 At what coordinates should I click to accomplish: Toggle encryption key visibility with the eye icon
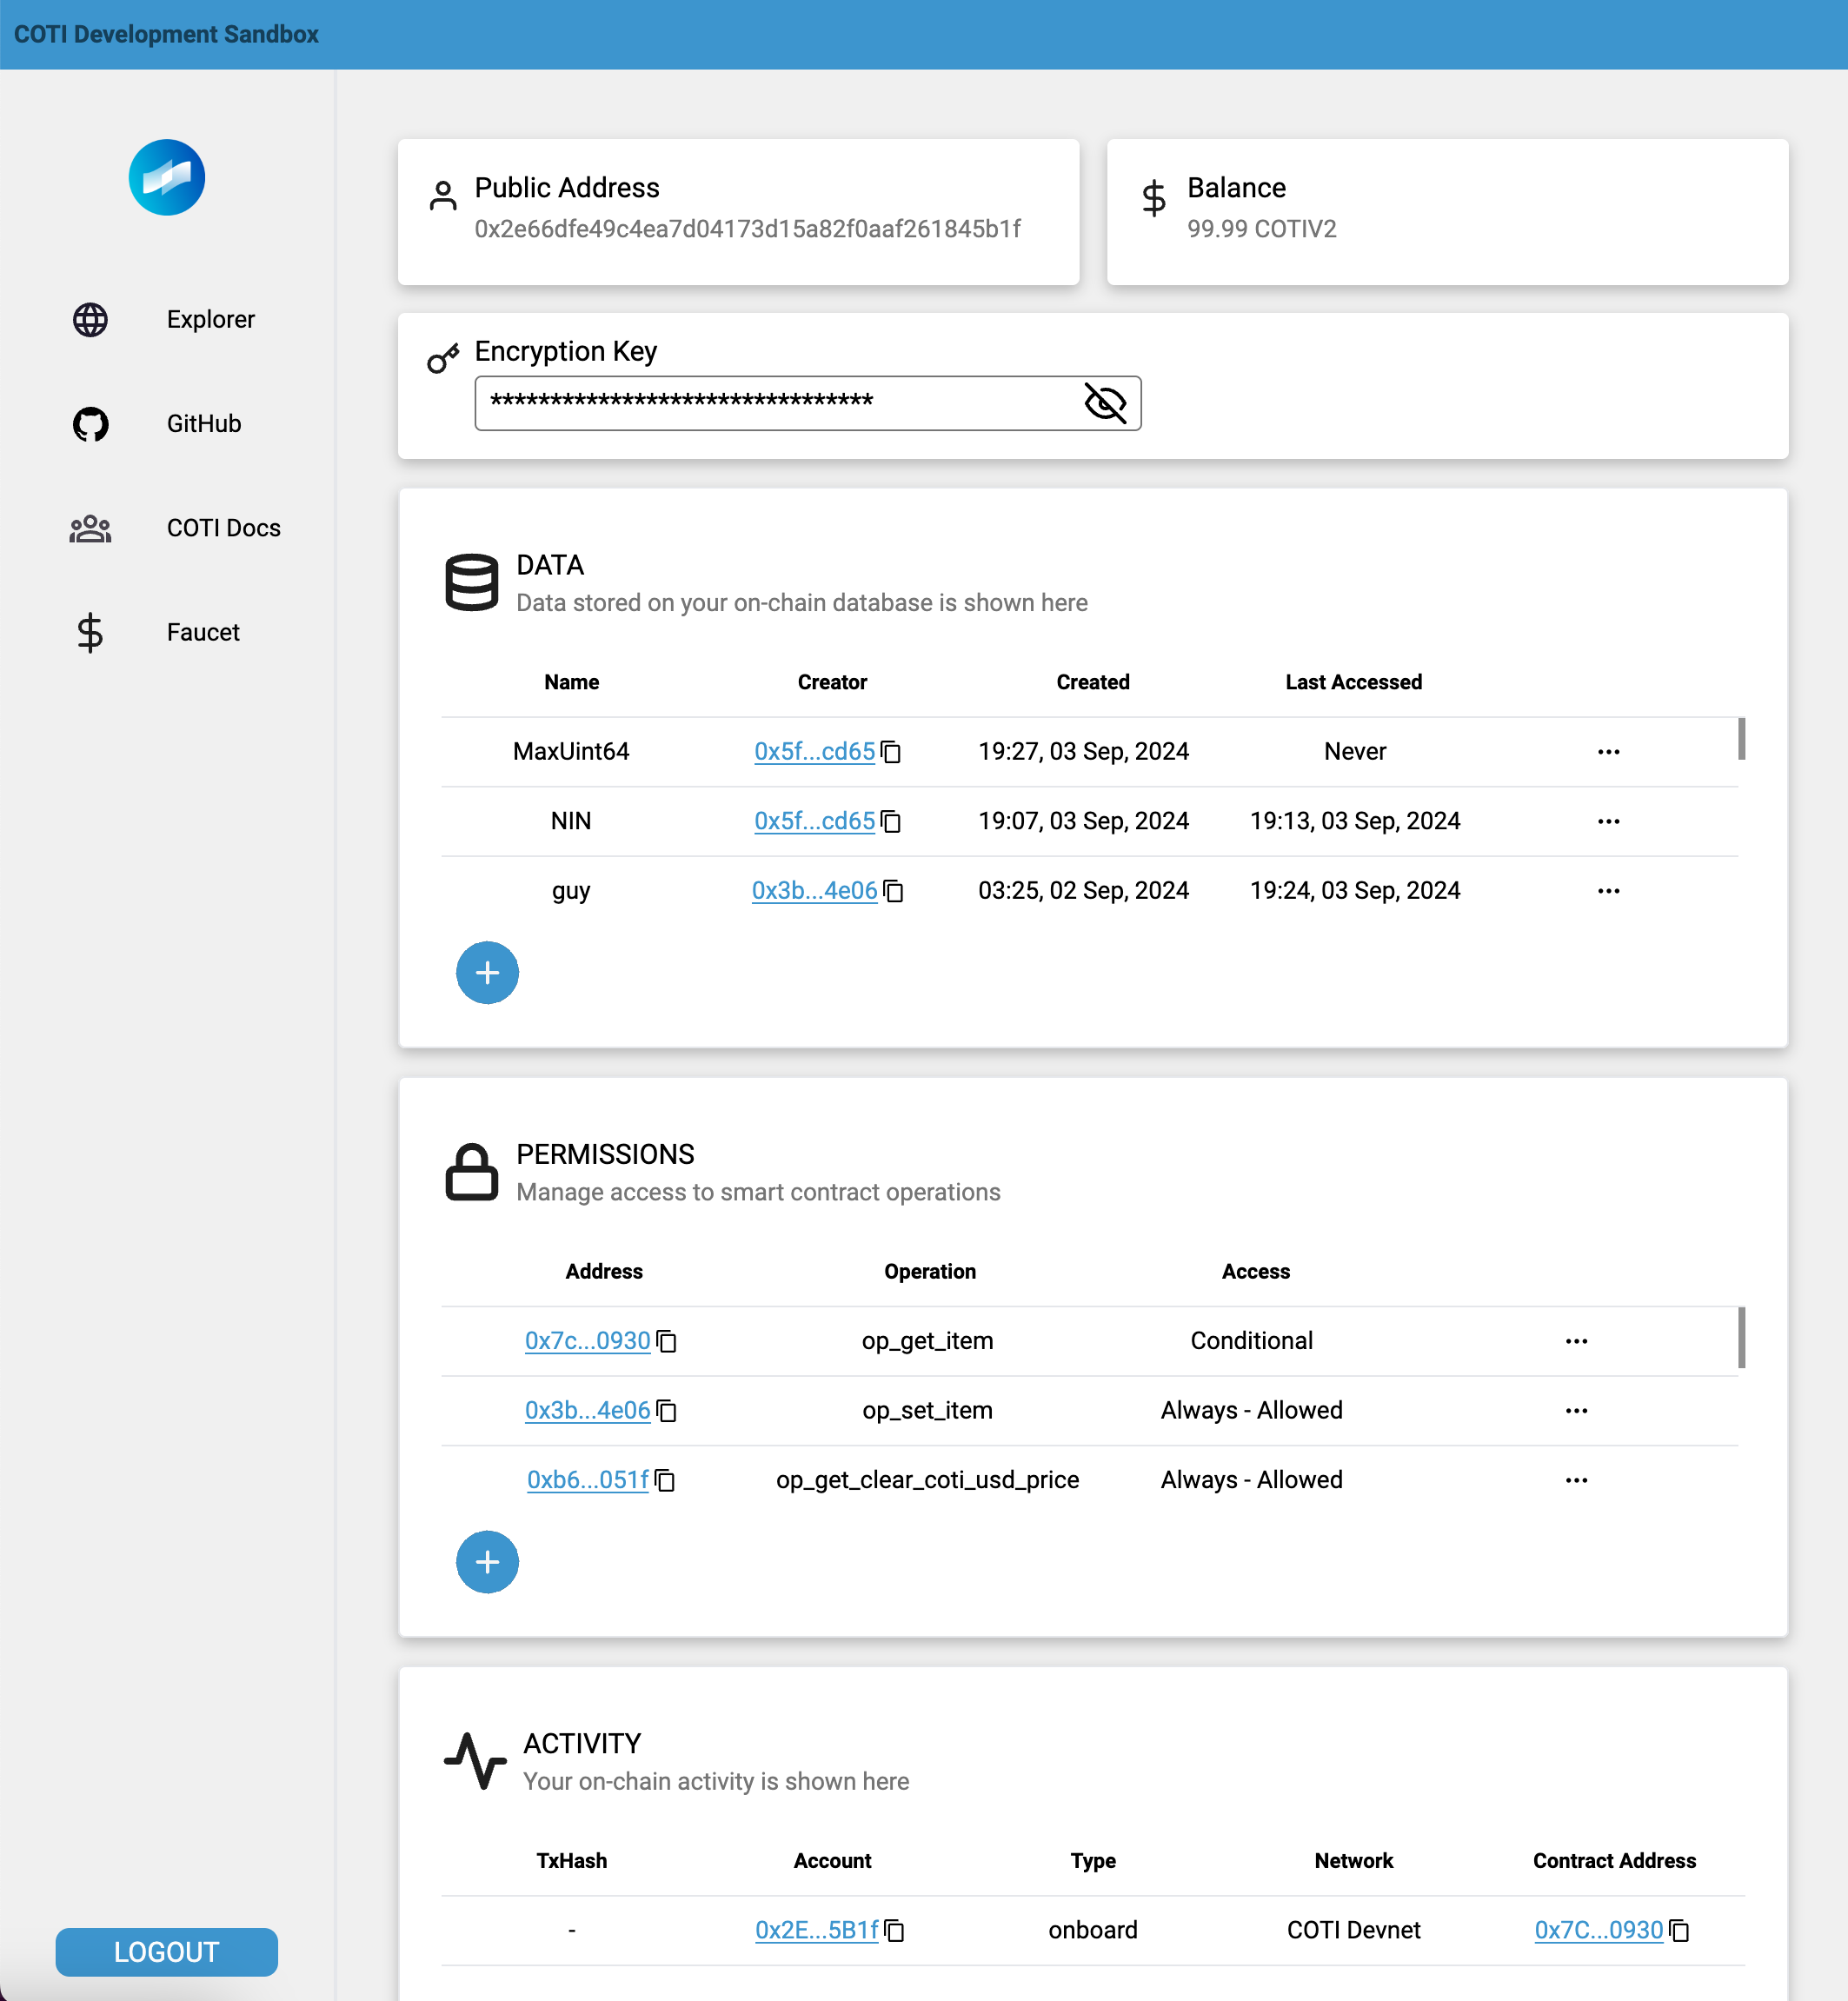(x=1105, y=403)
